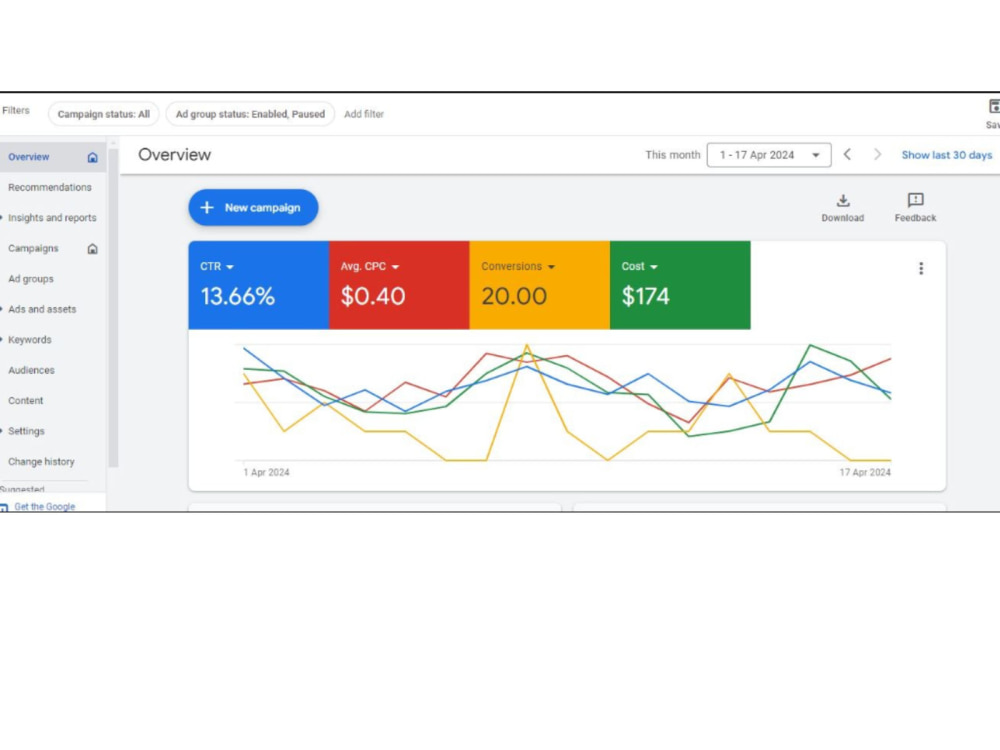Click the green $174 Cost scorecard
This screenshot has height=750, width=1000.
[x=680, y=285]
